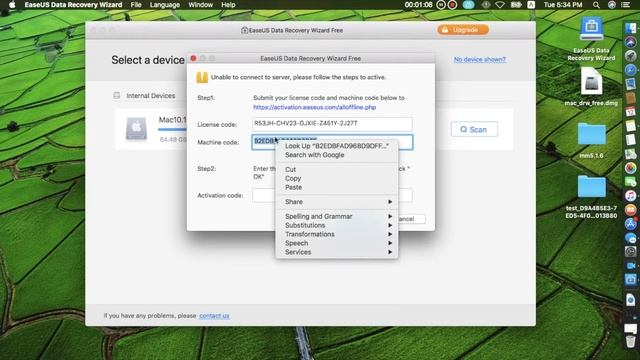Image resolution: width=640 pixels, height=360 pixels.
Task: Open Maps from the Dock
Action: point(631,153)
